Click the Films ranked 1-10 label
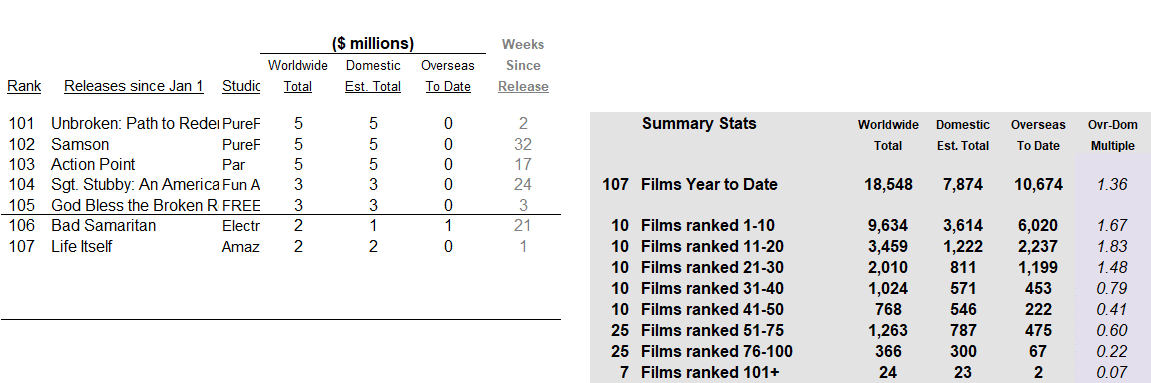The height and width of the screenshot is (383, 1151). 708,226
